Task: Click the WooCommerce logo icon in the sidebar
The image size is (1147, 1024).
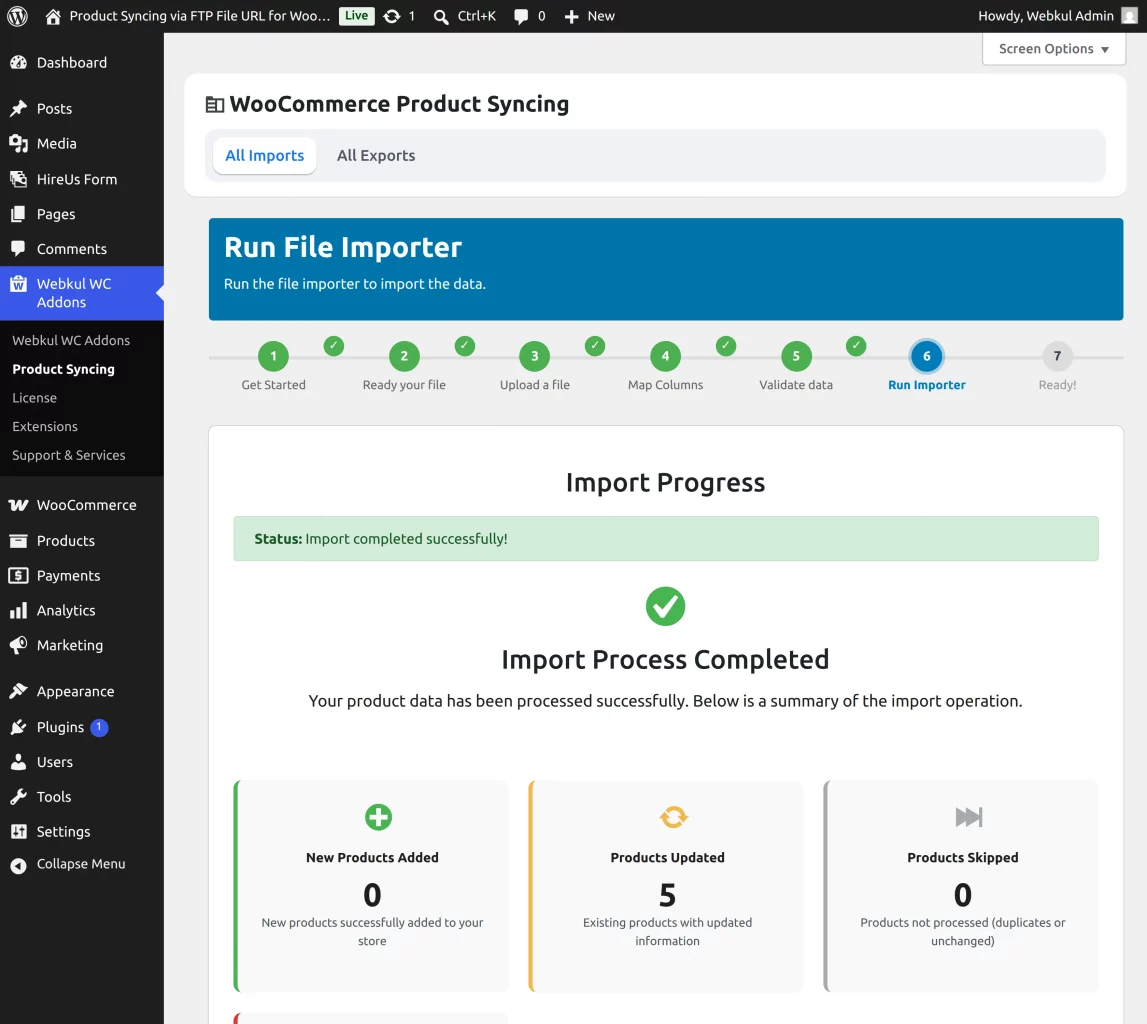Action: tap(18, 505)
